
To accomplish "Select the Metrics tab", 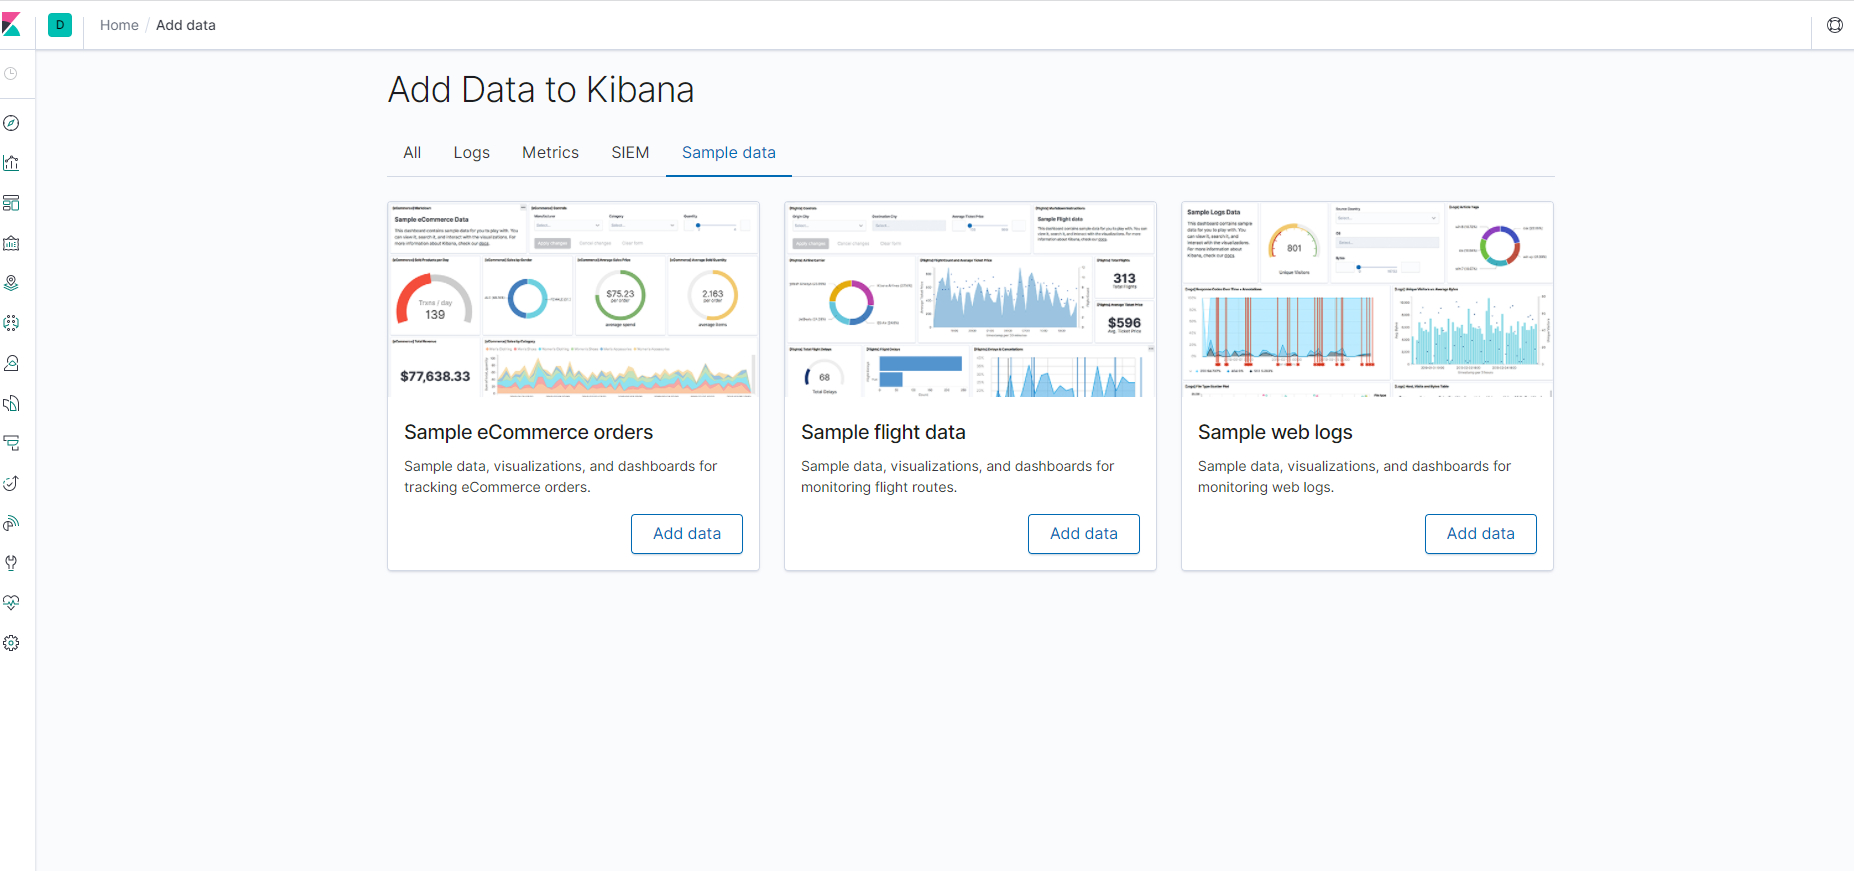I will pos(550,153).
